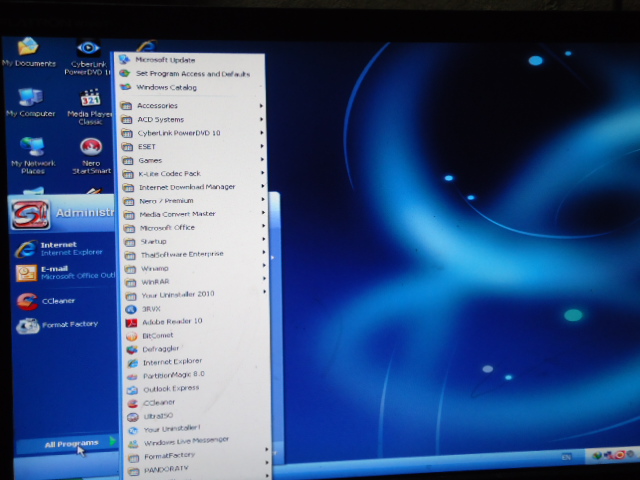Expand Media Convert Master folder
This screenshot has width=640, height=480.
pos(195,214)
